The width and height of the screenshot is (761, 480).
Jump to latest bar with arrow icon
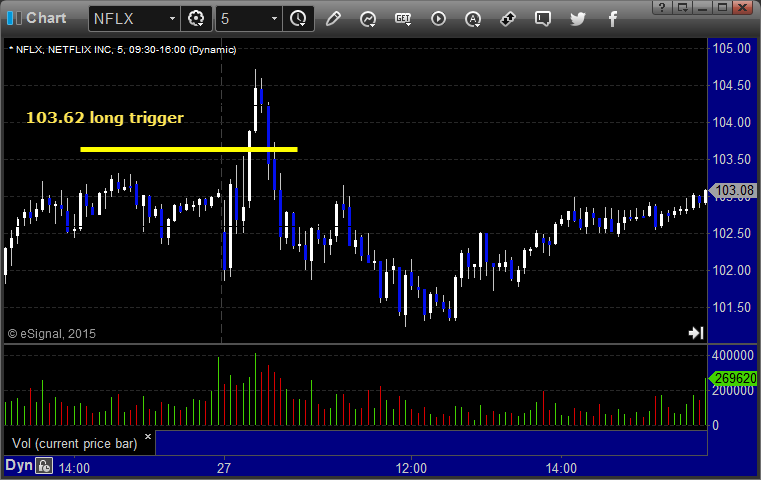pos(696,333)
